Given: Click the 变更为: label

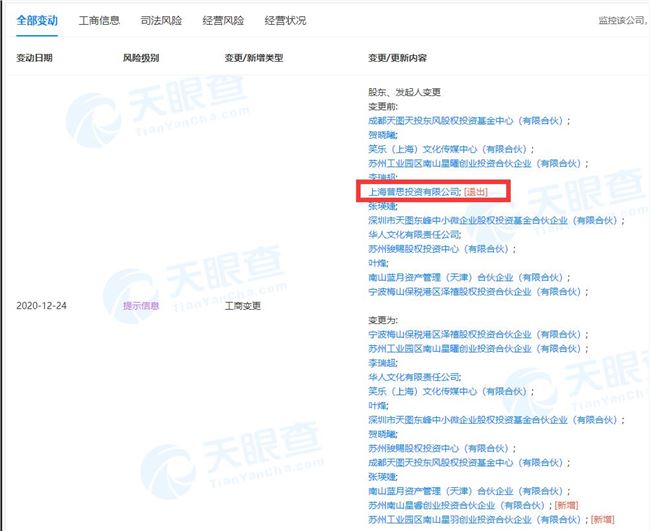Looking at the screenshot, I should tap(383, 320).
